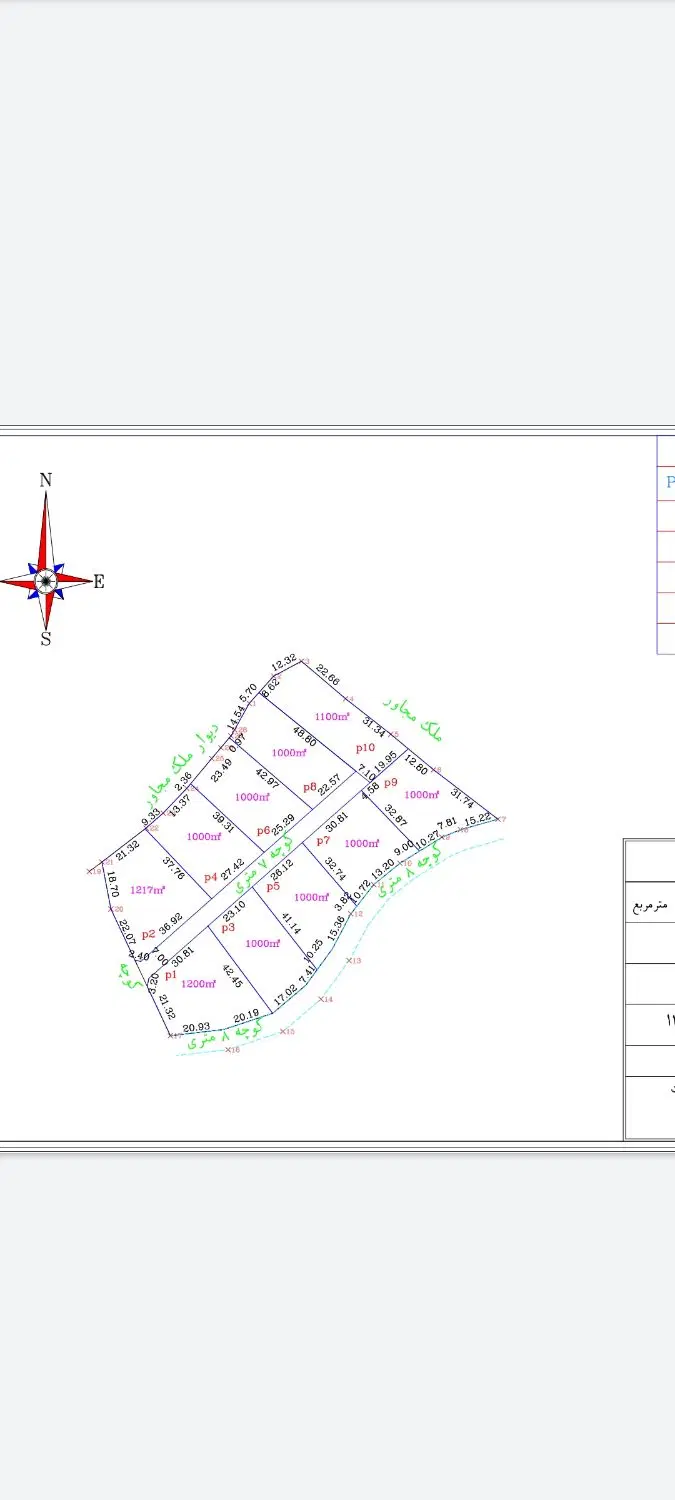675x1500 pixels.
Task: Click the 27.42 dimension value
Action: click(231, 869)
